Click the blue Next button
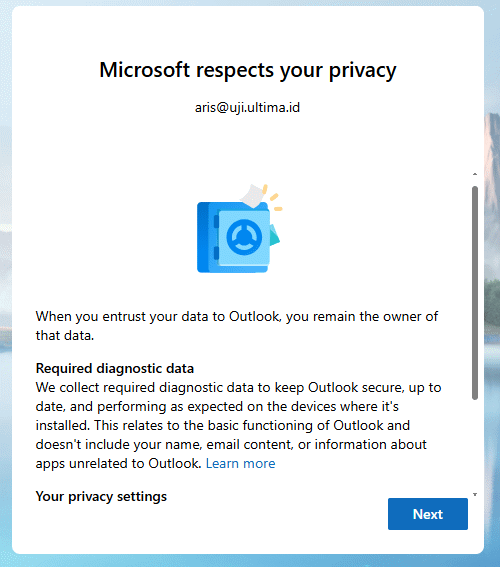 pyautogui.click(x=428, y=514)
